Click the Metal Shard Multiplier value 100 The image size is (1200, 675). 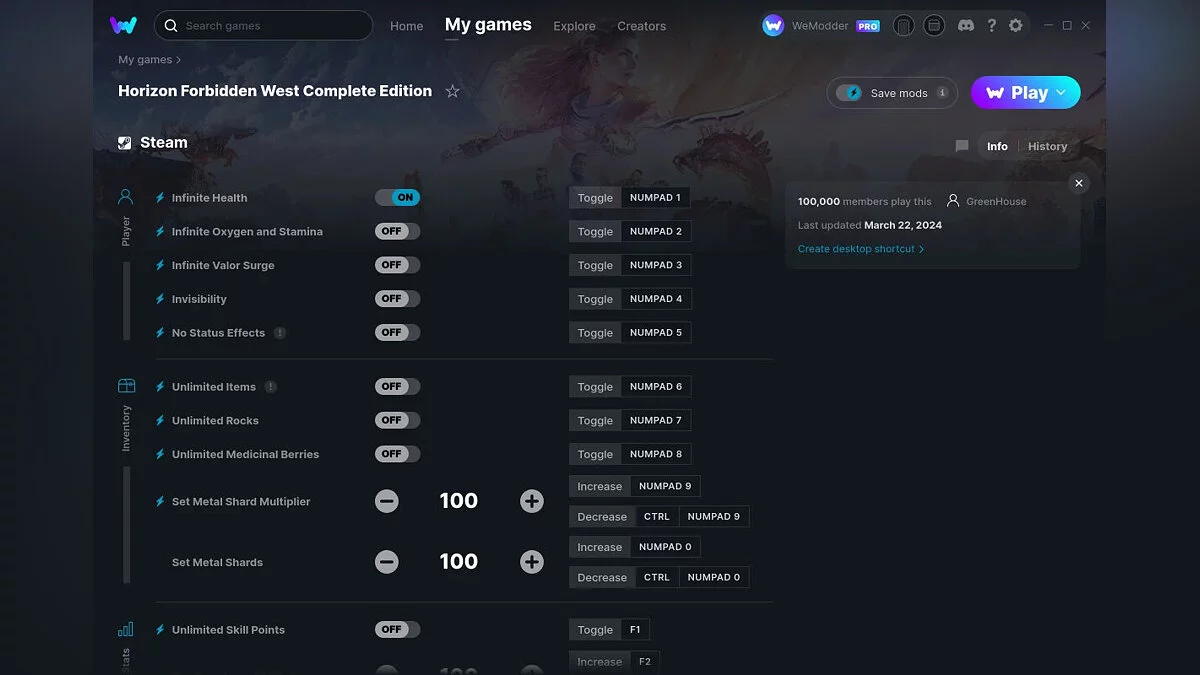pos(459,501)
